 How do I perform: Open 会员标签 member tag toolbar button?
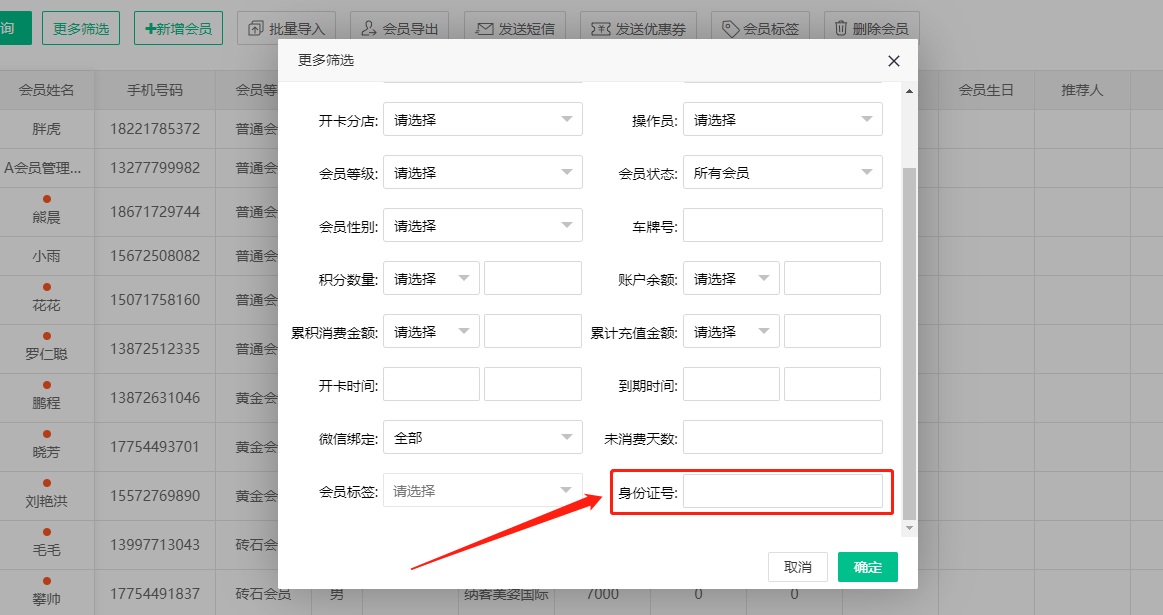coord(760,29)
